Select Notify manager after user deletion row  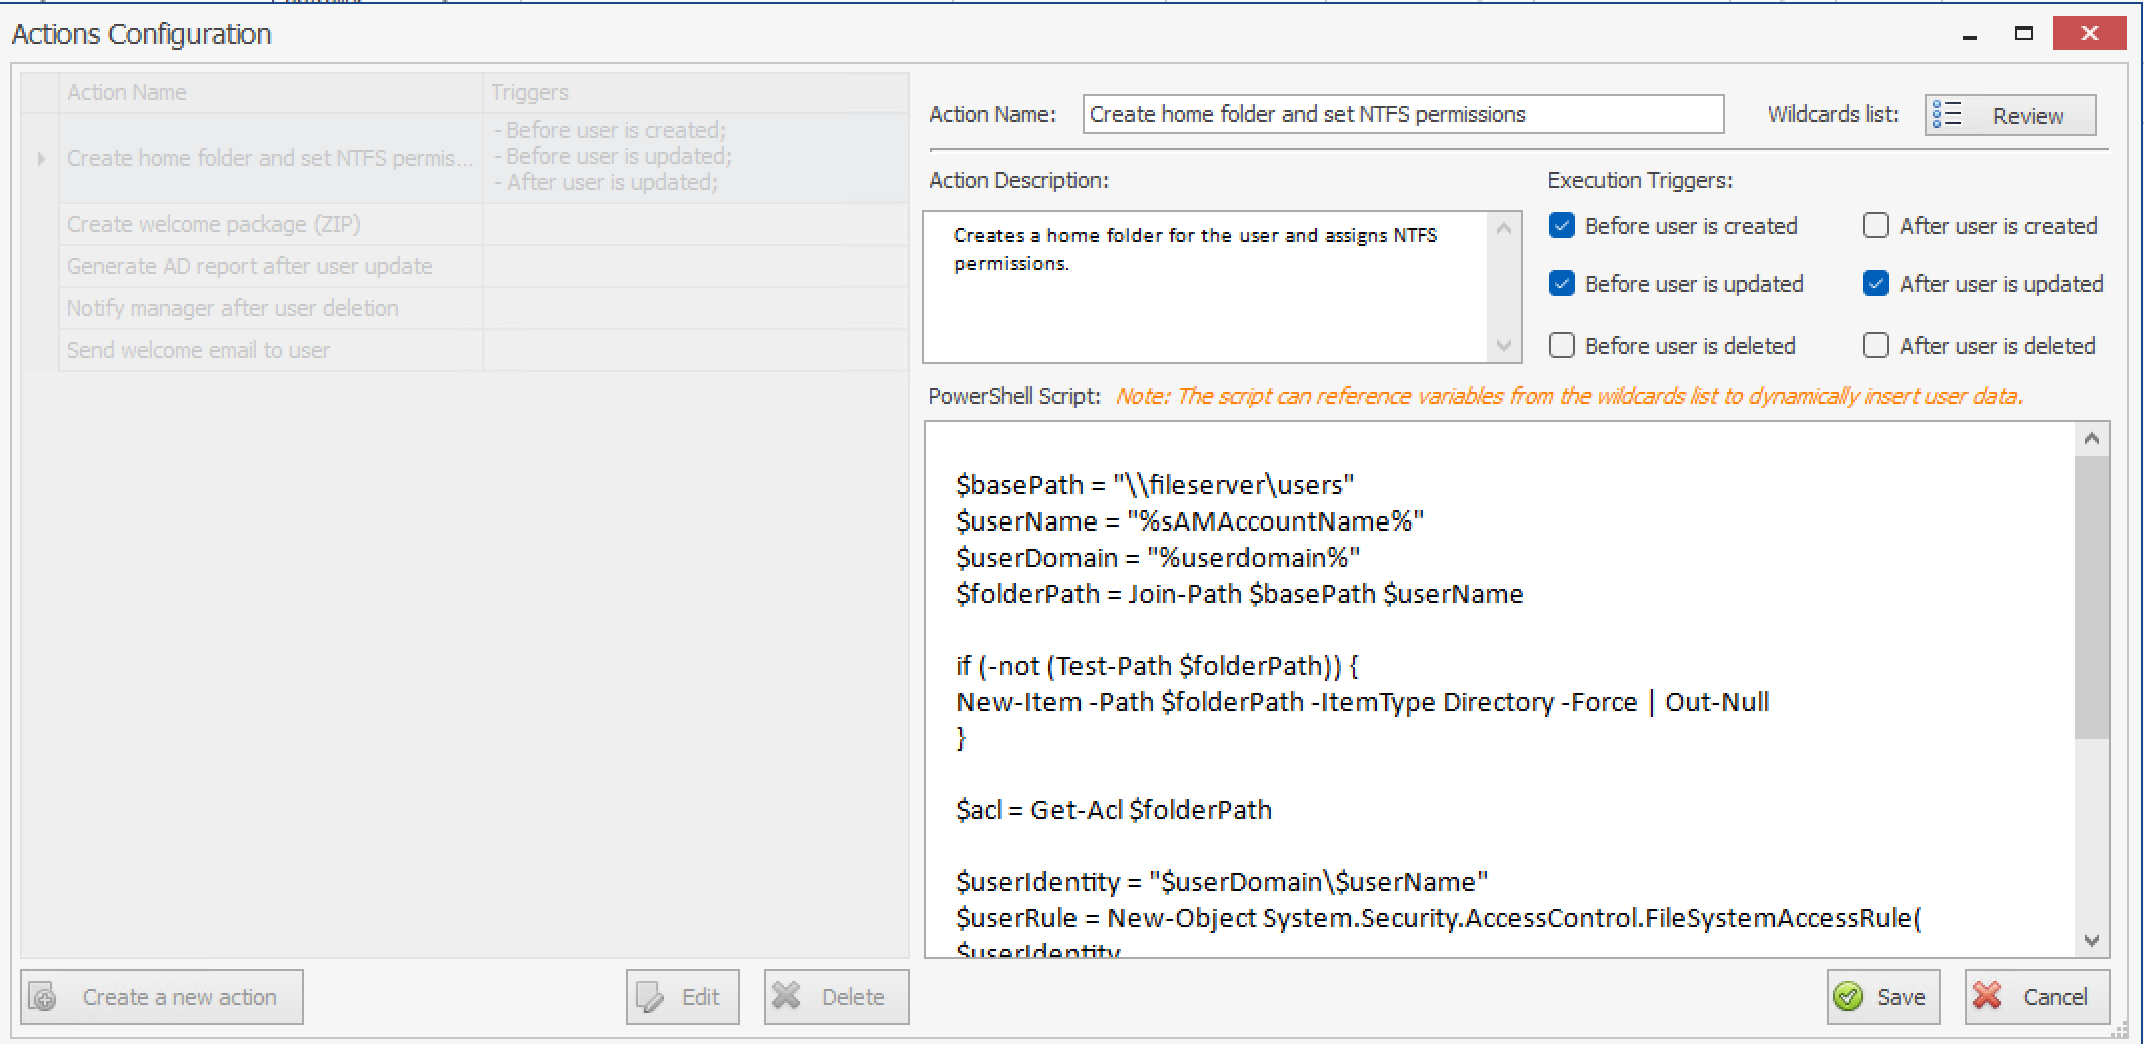270,308
